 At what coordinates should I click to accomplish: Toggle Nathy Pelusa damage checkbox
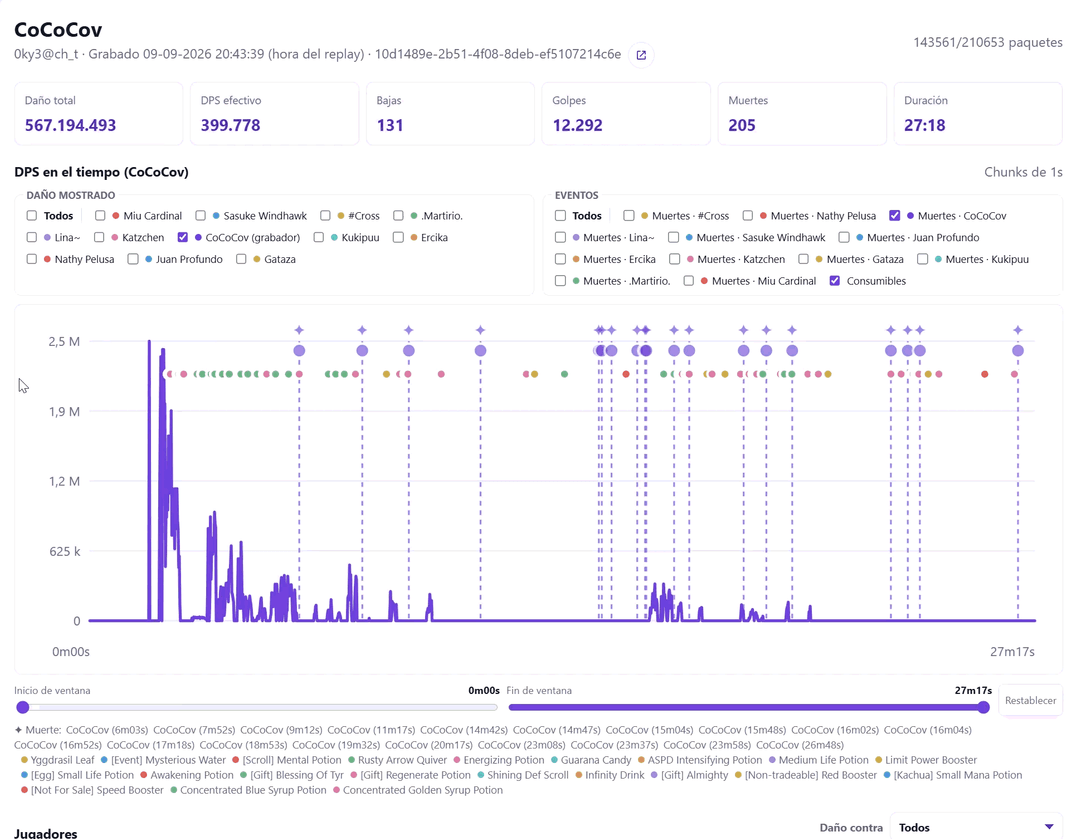(31, 259)
